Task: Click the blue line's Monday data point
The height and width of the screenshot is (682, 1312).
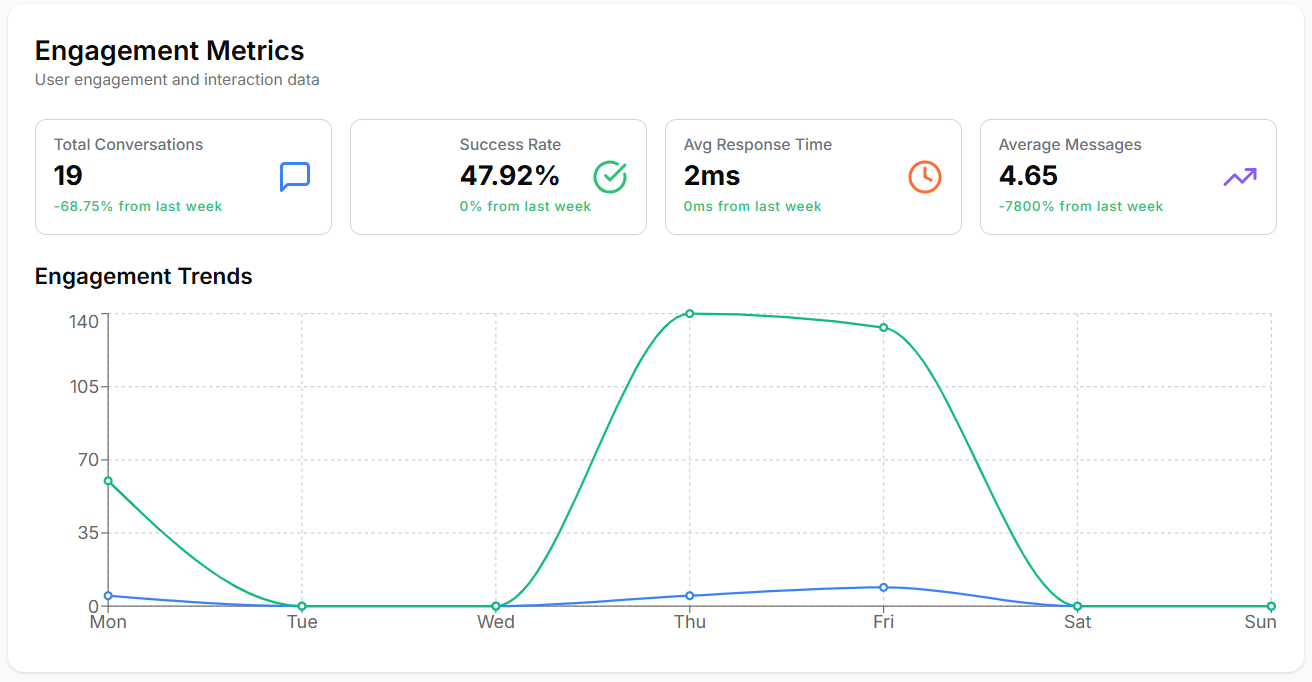Action: pos(108,596)
